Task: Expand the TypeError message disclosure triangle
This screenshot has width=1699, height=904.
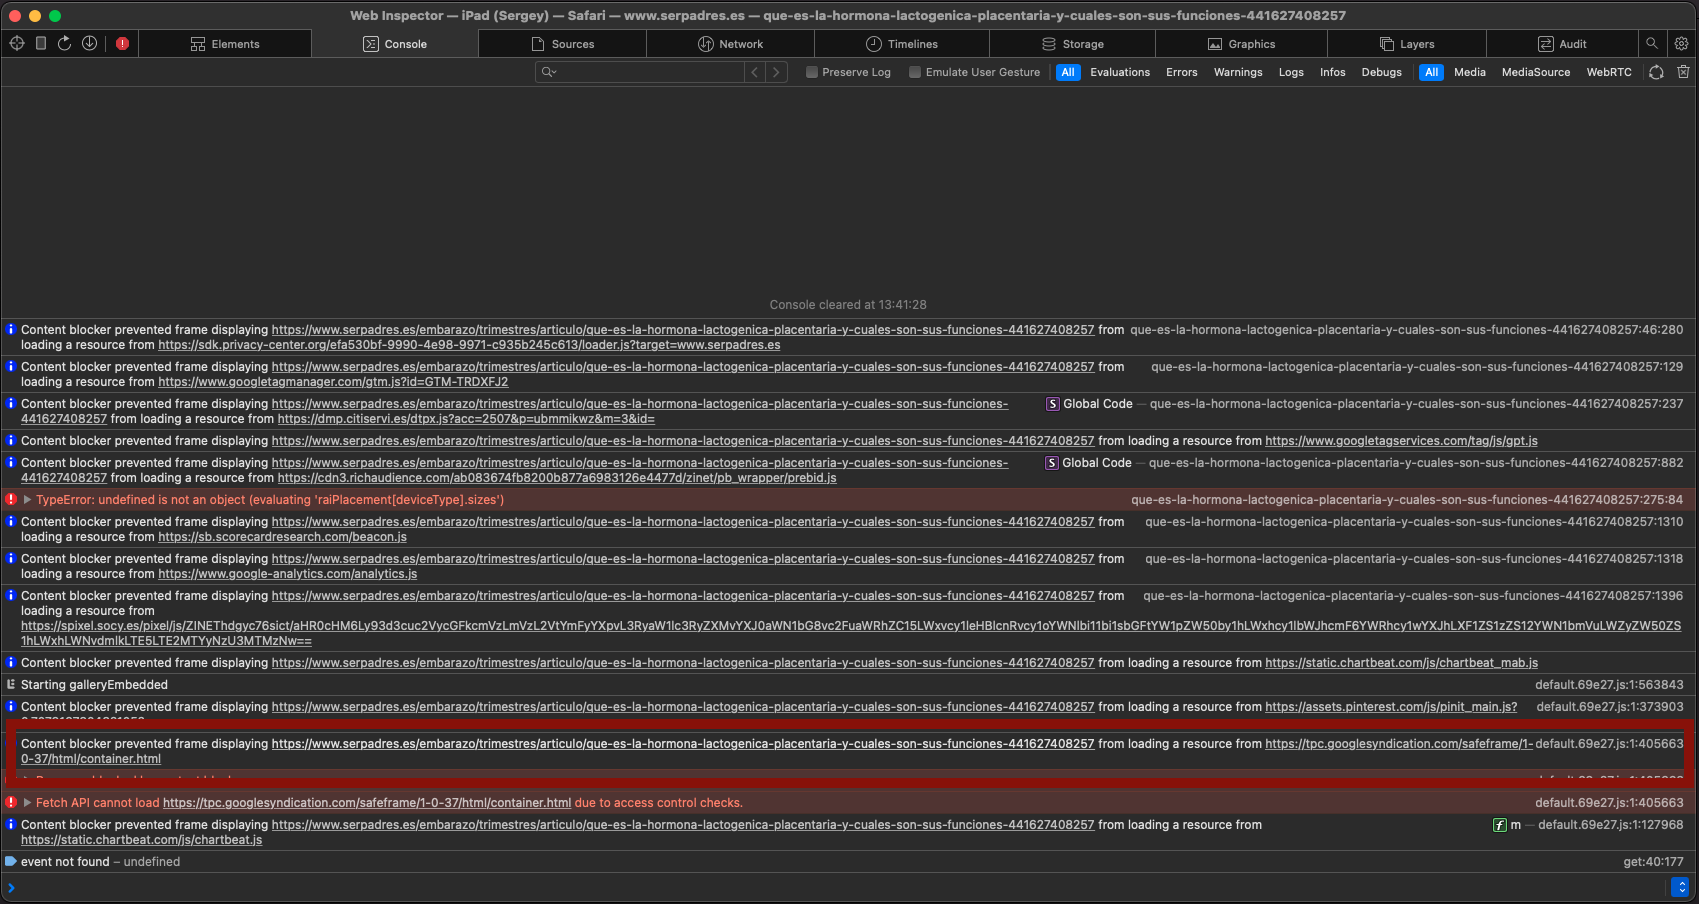Action: [x=27, y=499]
